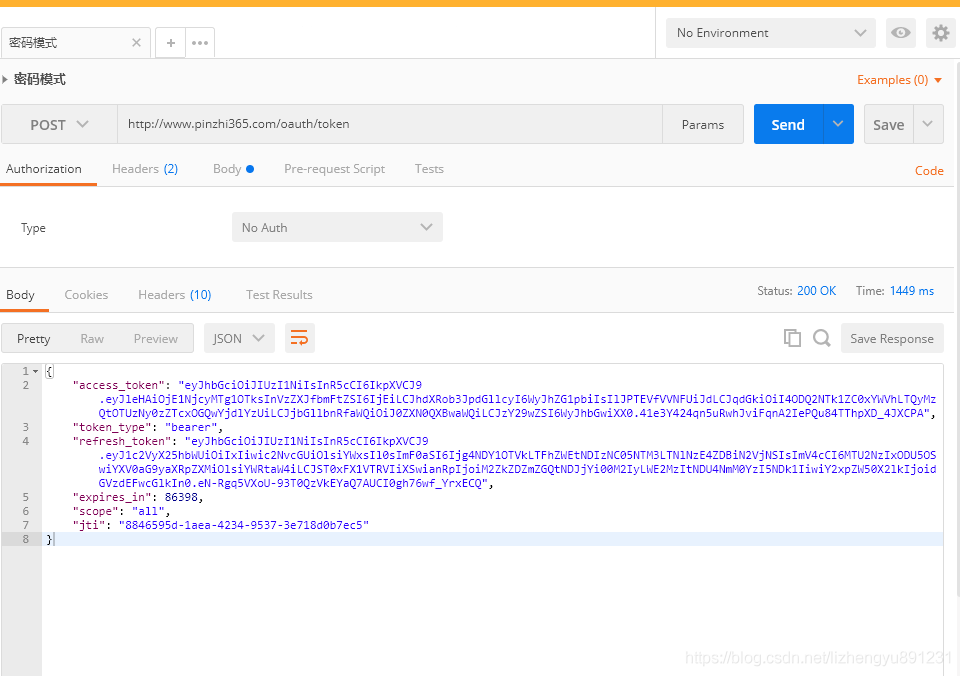Open the POST method dropdown
The image size is (960, 676).
click(59, 125)
